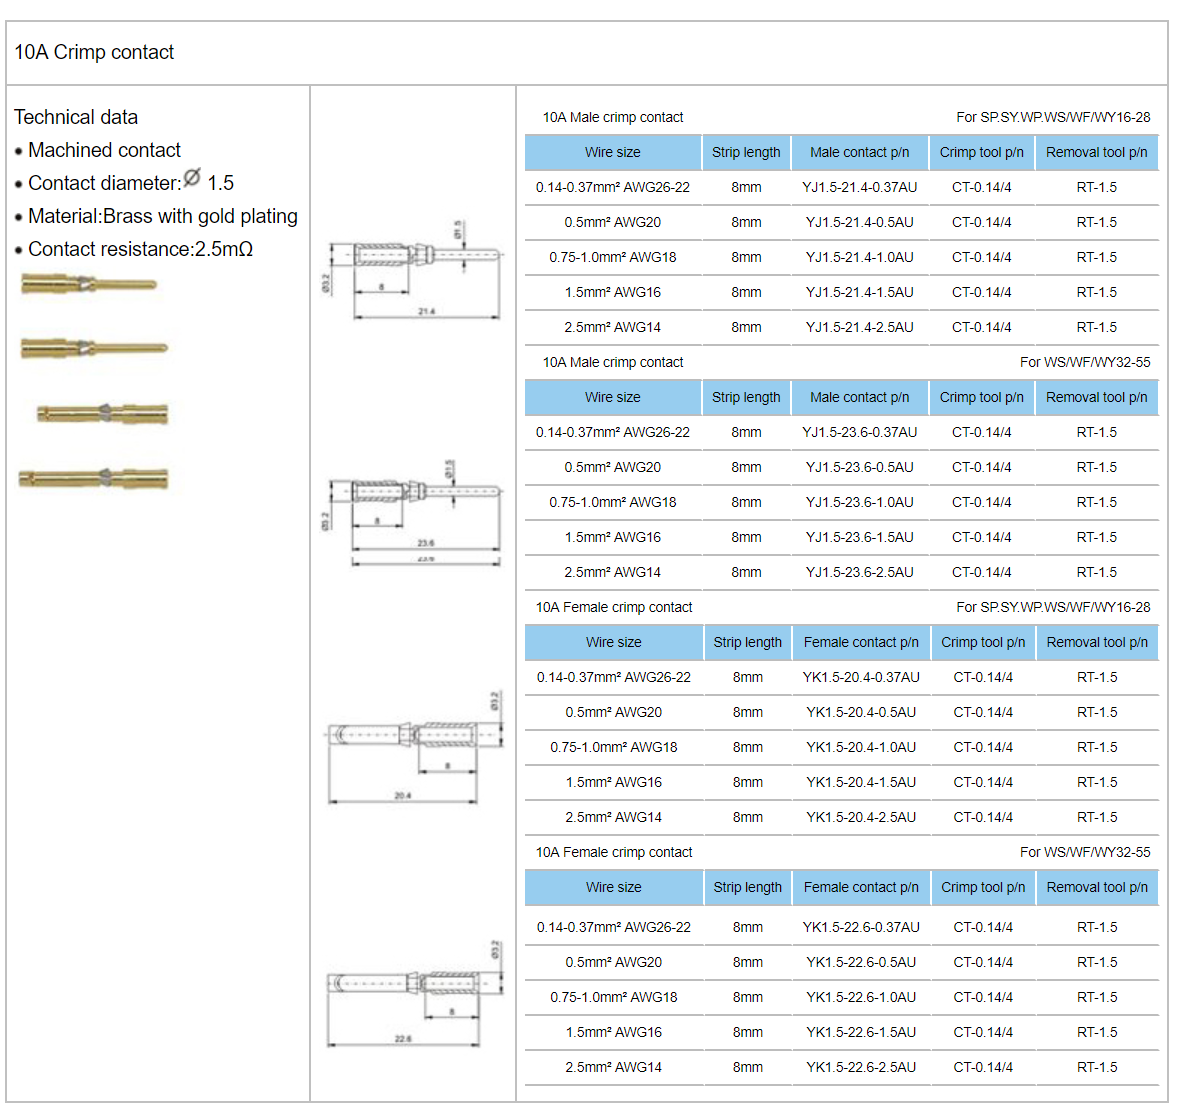Click the 20.4 female contact dimension drawing

(414, 748)
